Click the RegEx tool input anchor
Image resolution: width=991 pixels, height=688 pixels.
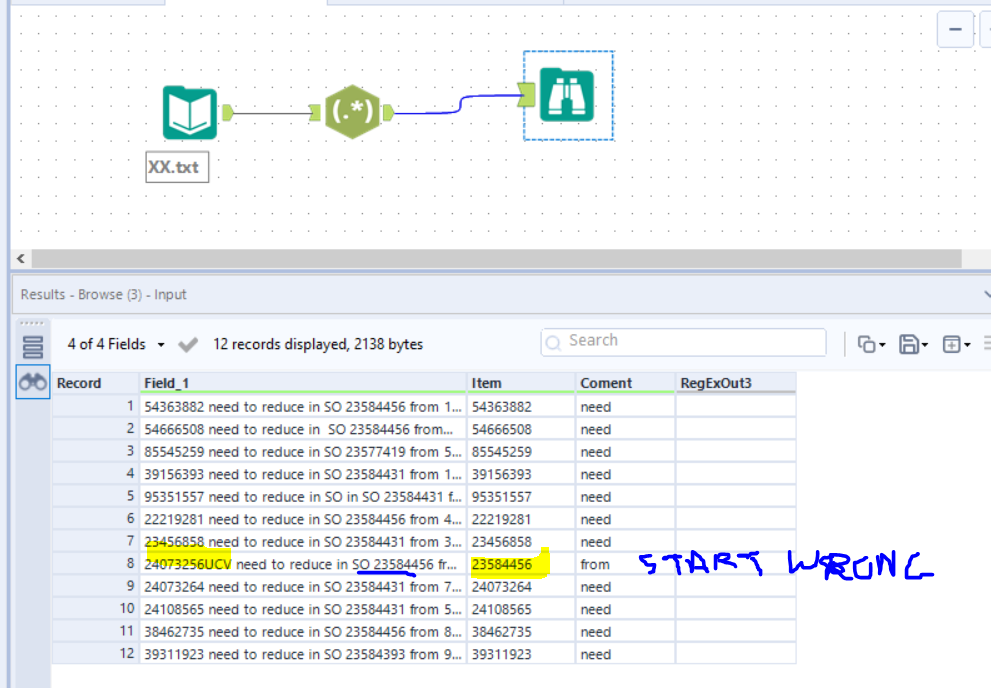pyautogui.click(x=315, y=113)
